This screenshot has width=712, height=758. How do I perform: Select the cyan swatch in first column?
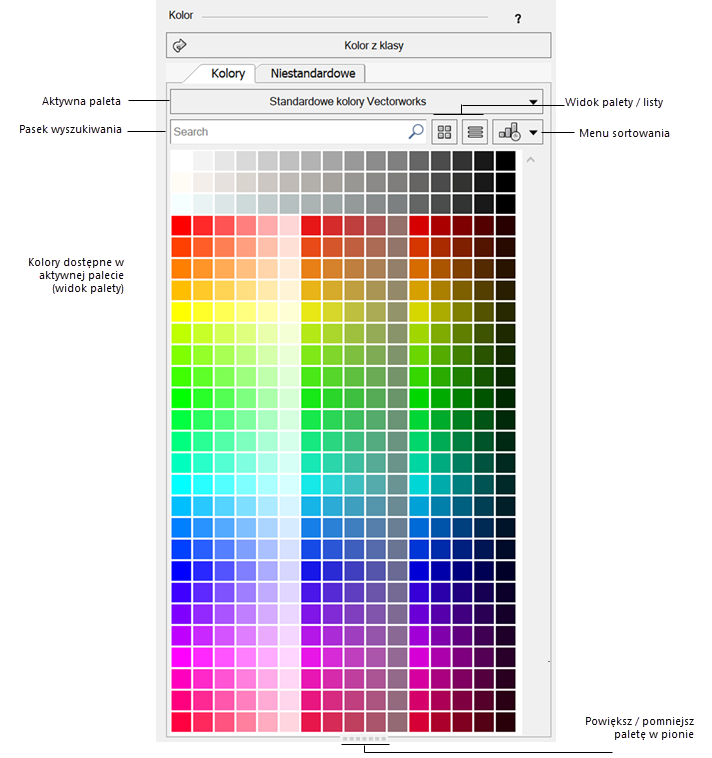(x=181, y=484)
